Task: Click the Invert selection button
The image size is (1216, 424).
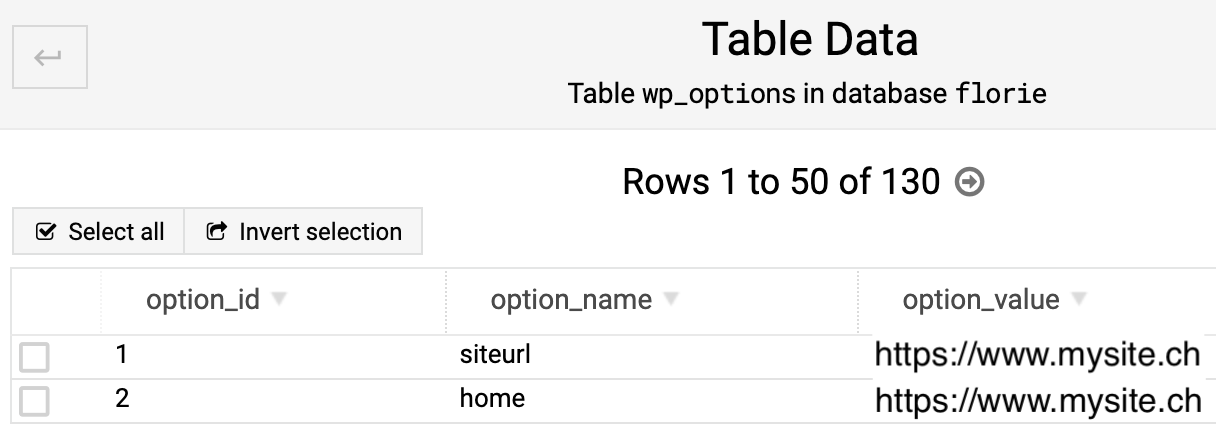Action: [x=304, y=232]
